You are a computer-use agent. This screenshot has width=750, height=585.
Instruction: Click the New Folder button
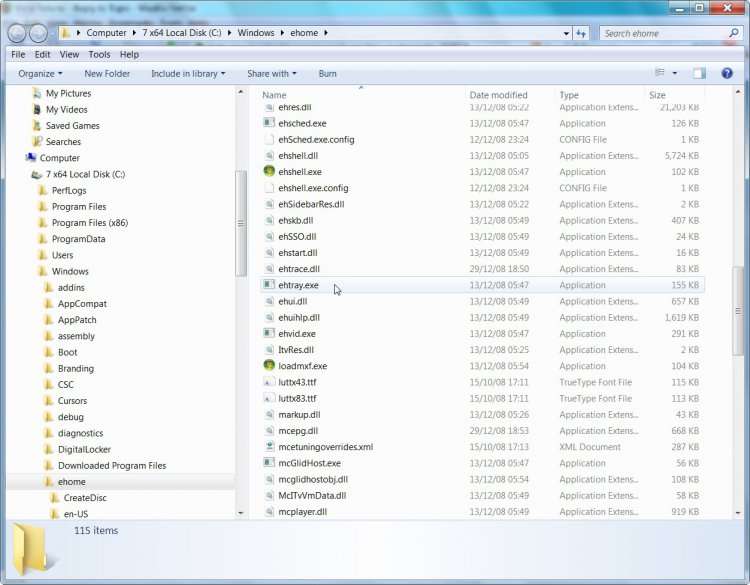pos(107,74)
